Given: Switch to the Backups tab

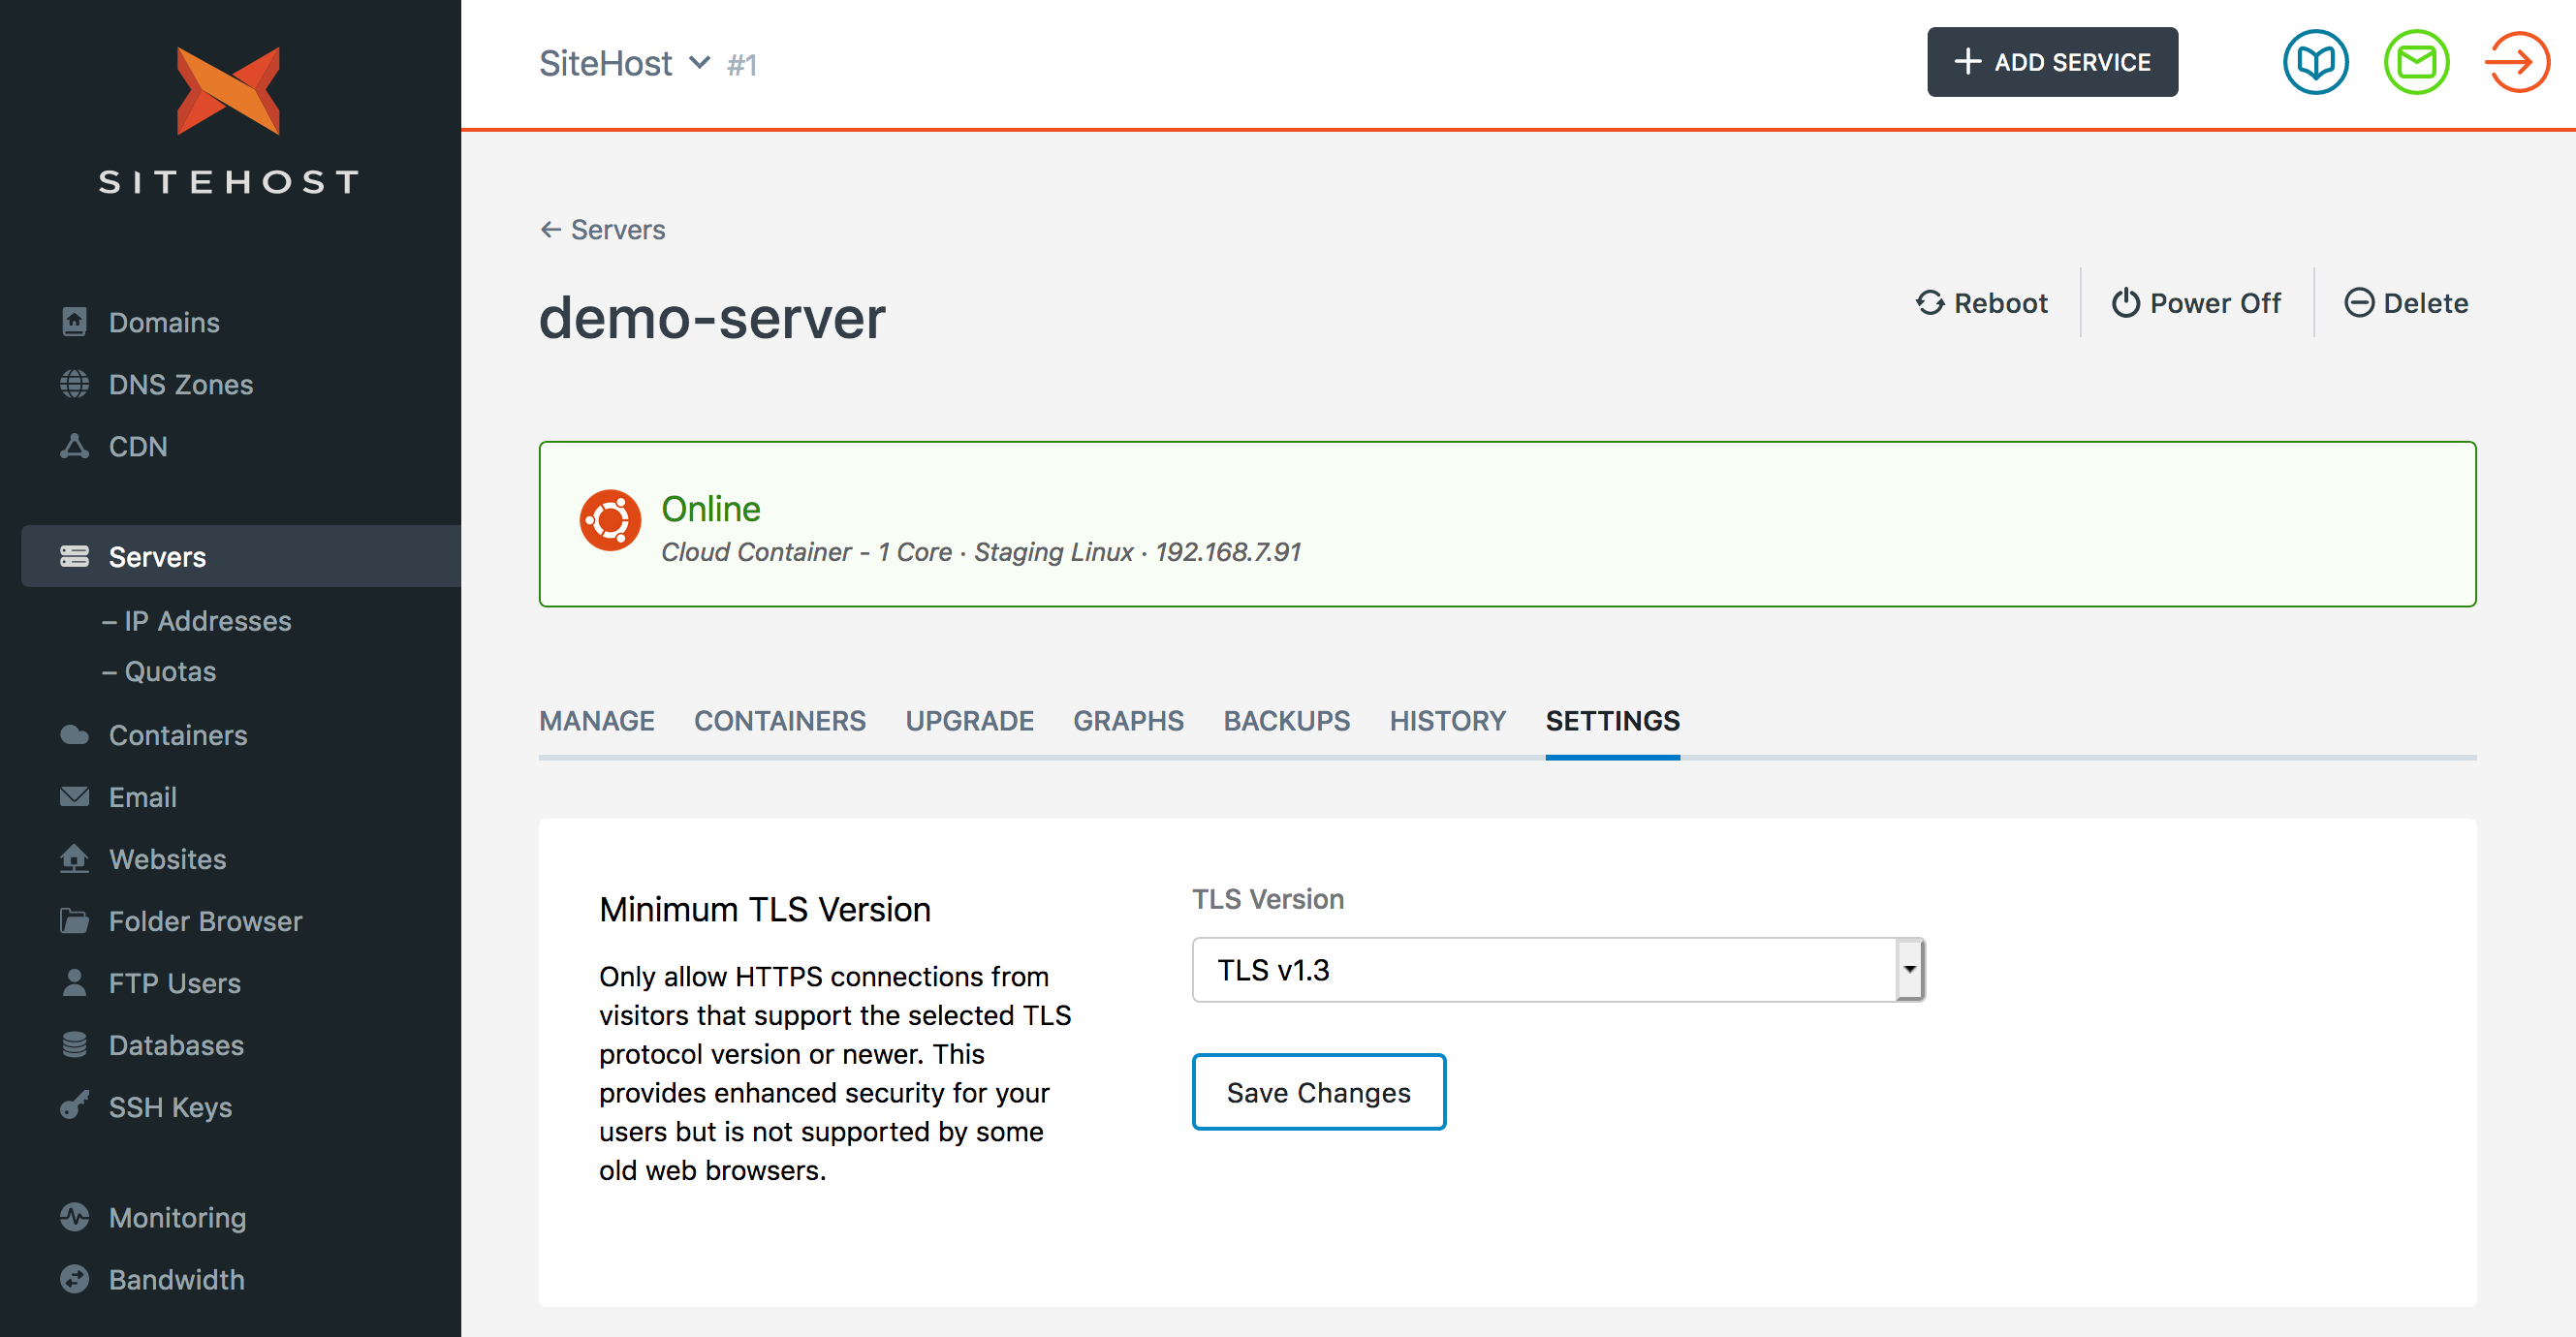Looking at the screenshot, I should [1286, 720].
